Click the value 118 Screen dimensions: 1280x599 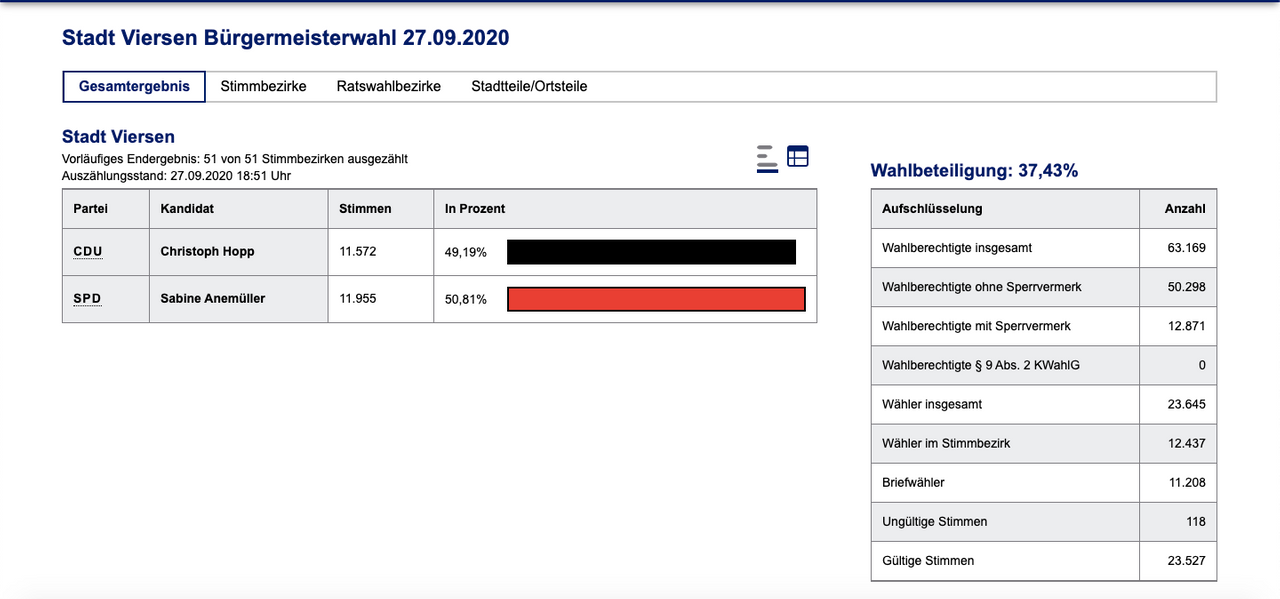(x=1195, y=521)
